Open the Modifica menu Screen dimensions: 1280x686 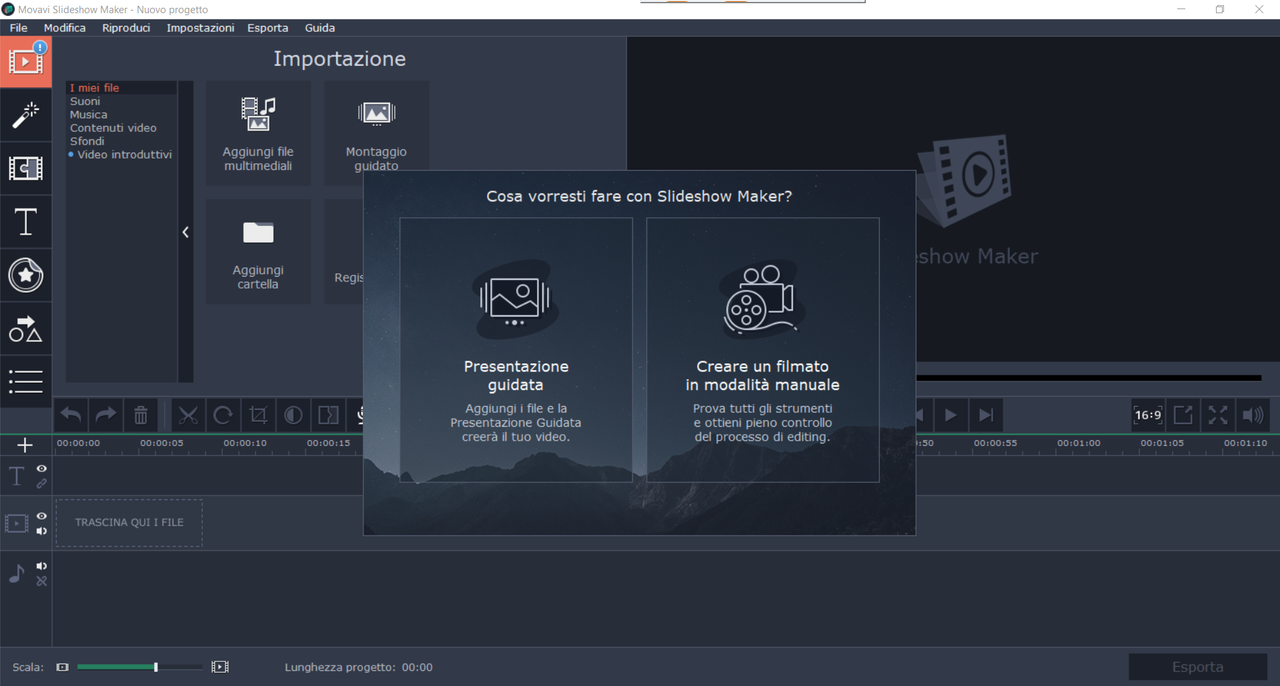[65, 28]
